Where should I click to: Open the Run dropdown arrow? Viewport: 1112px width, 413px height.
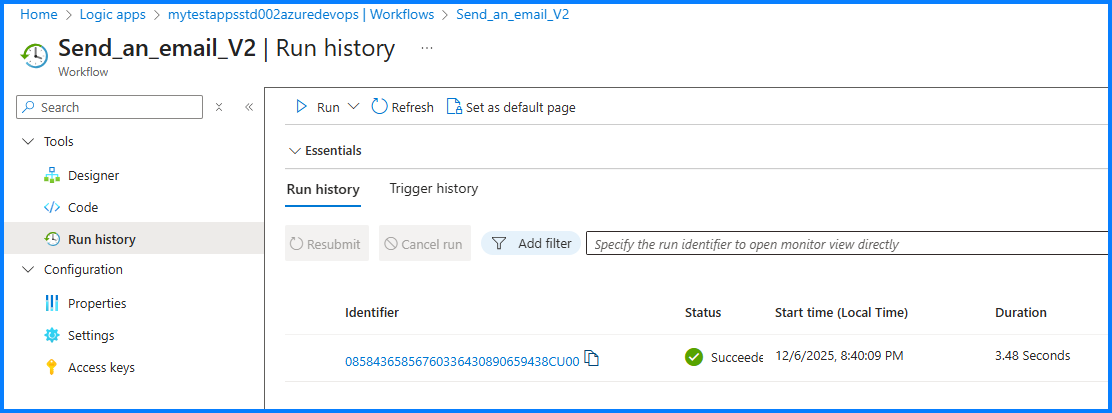pos(355,107)
